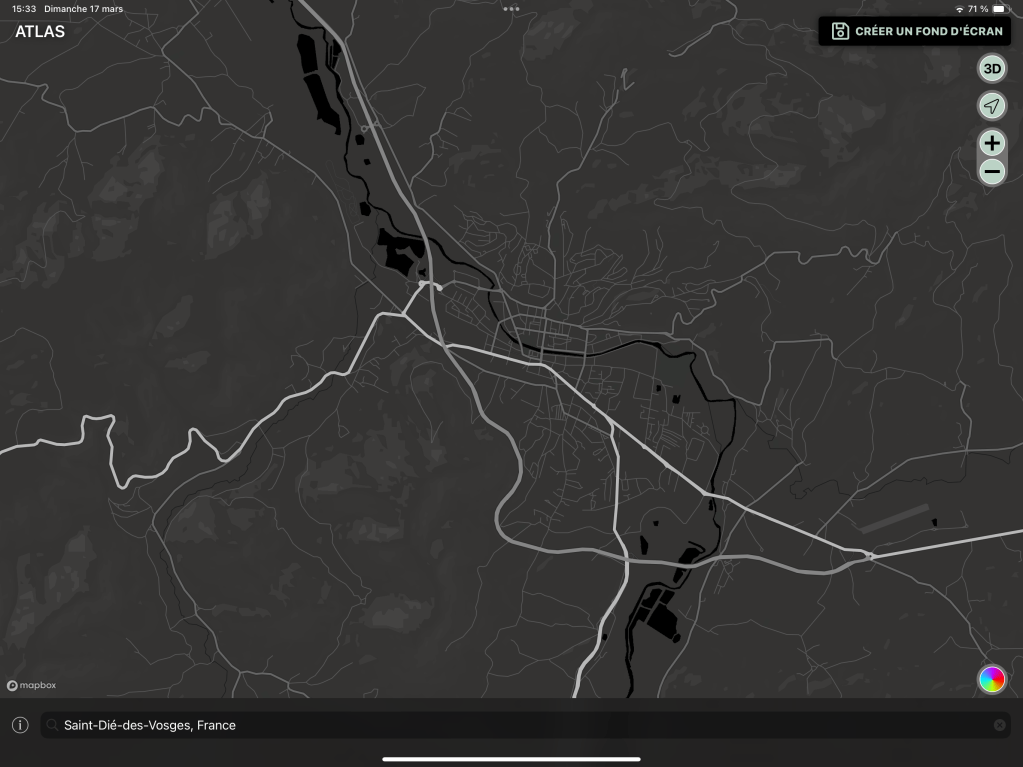Open the info circle icon
1023x767 pixels.
tap(20, 725)
